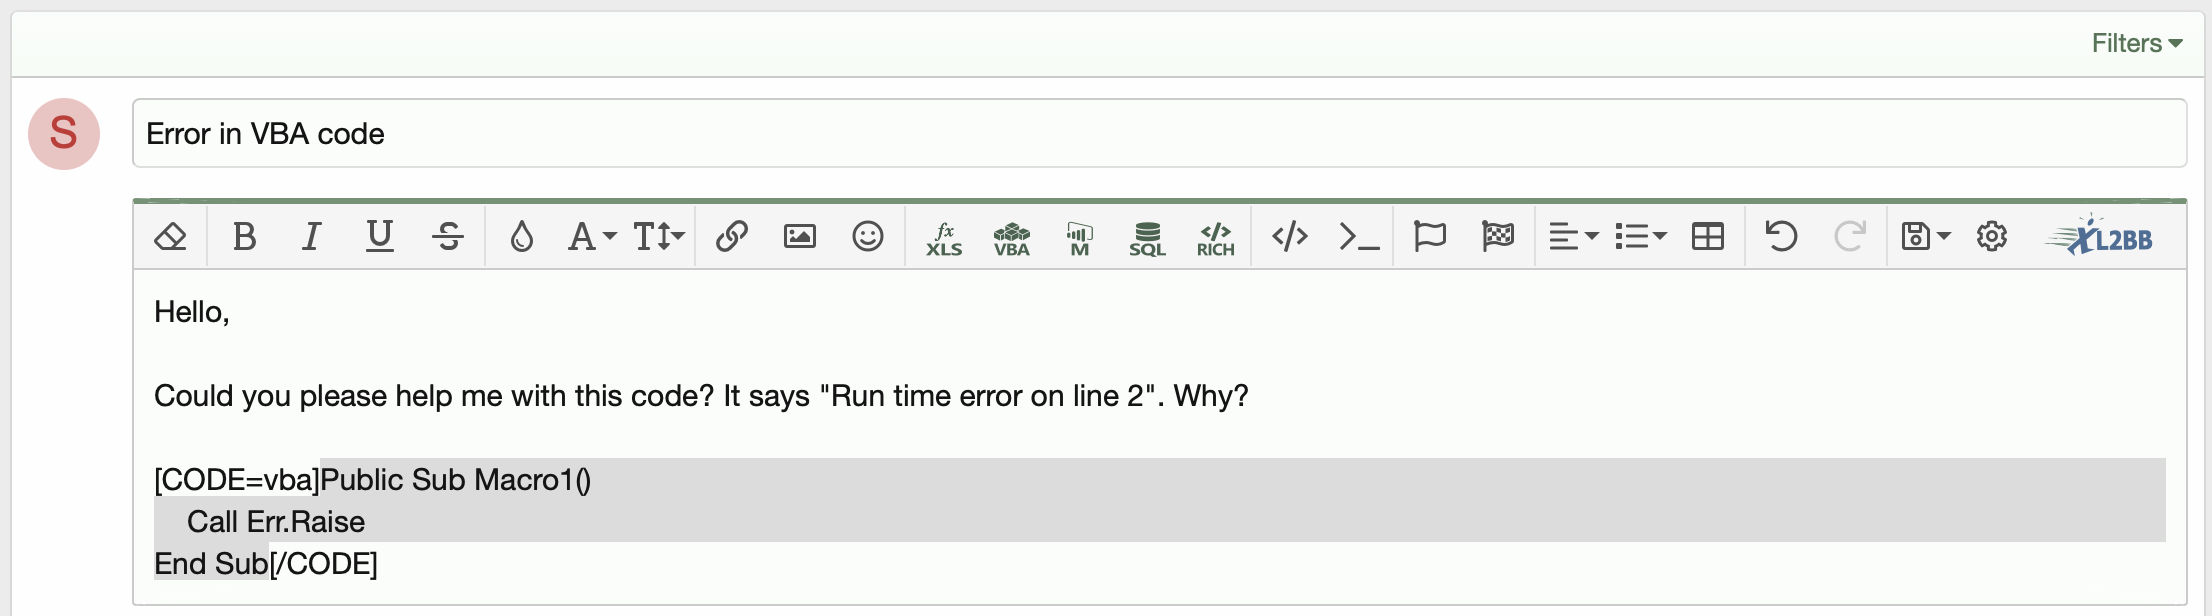This screenshot has height=616, width=2212.
Task: Insert SQL code tags
Action: click(1148, 239)
